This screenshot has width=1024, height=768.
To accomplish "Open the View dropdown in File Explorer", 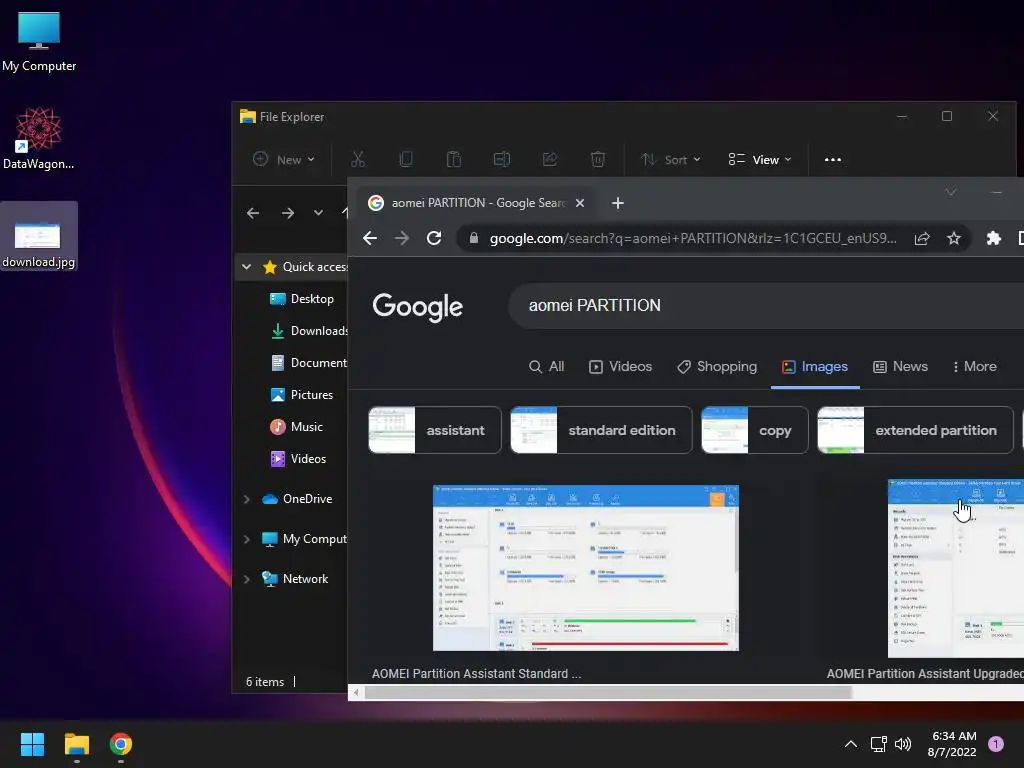I will [x=760, y=159].
